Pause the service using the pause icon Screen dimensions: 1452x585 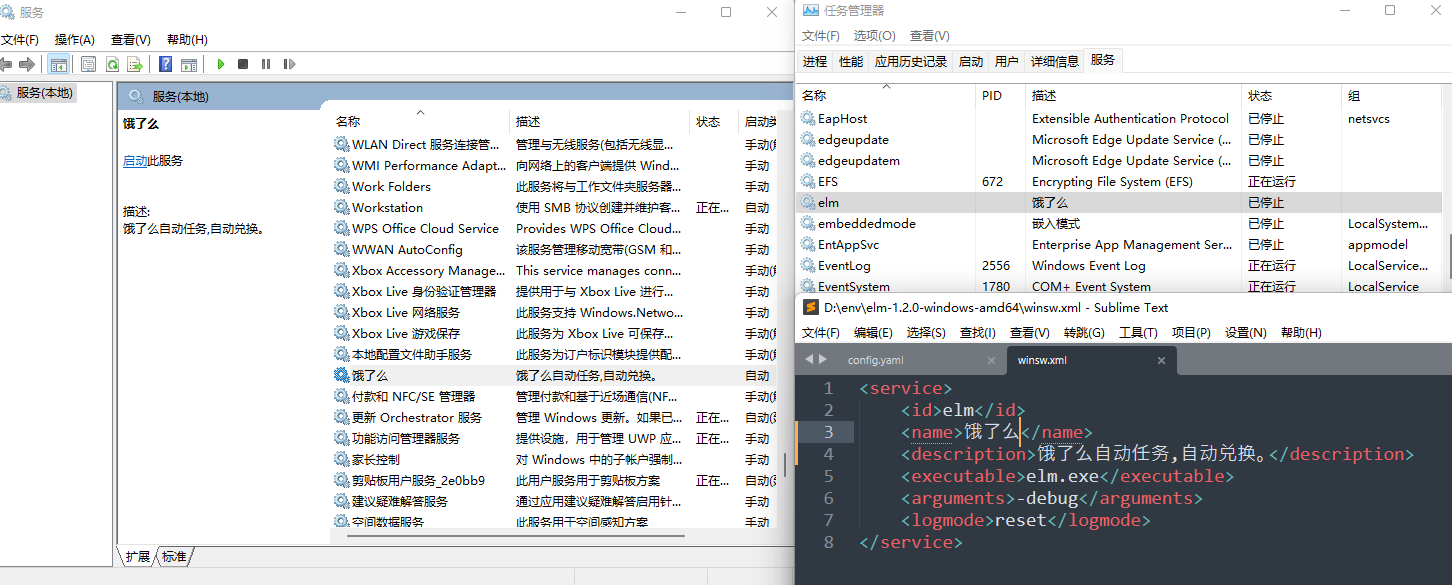pyautogui.click(x=265, y=64)
